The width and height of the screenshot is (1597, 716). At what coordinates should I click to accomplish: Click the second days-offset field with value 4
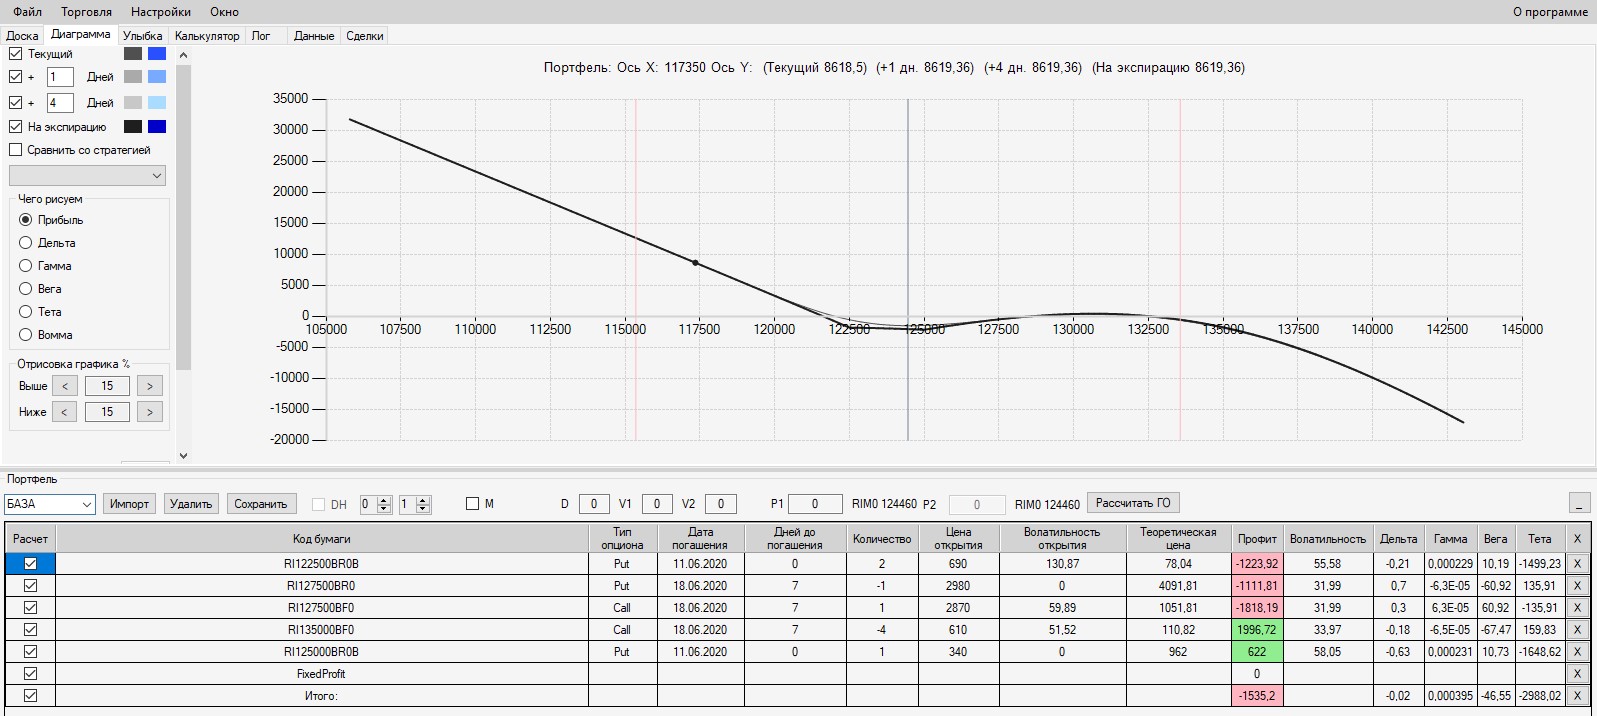point(60,103)
